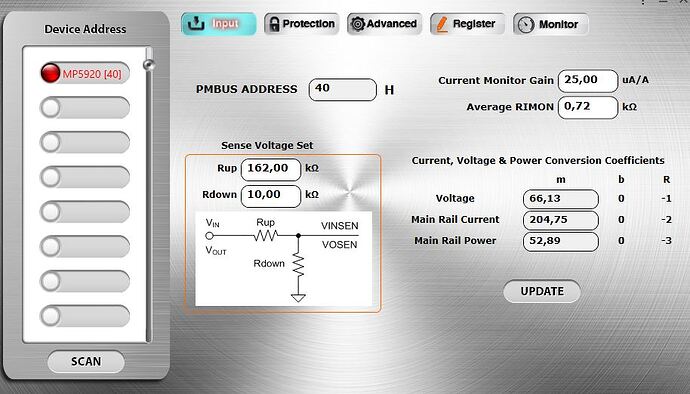Click the uA/A unit label
Image resolution: width=690 pixels, height=394 pixels.
click(635, 80)
